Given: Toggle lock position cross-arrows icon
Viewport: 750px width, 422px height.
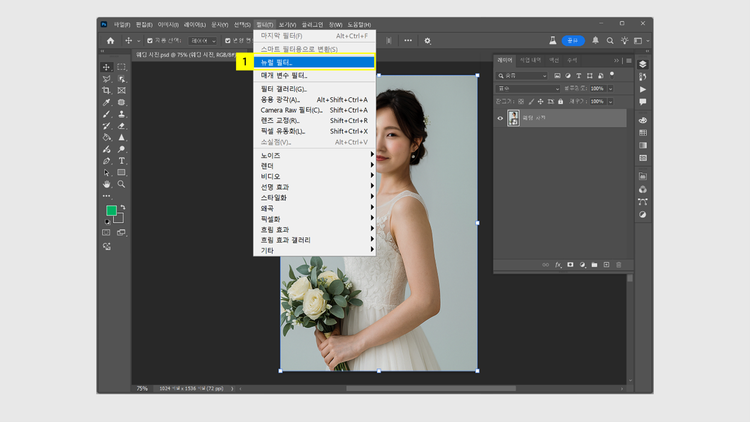Looking at the screenshot, I should [x=540, y=101].
